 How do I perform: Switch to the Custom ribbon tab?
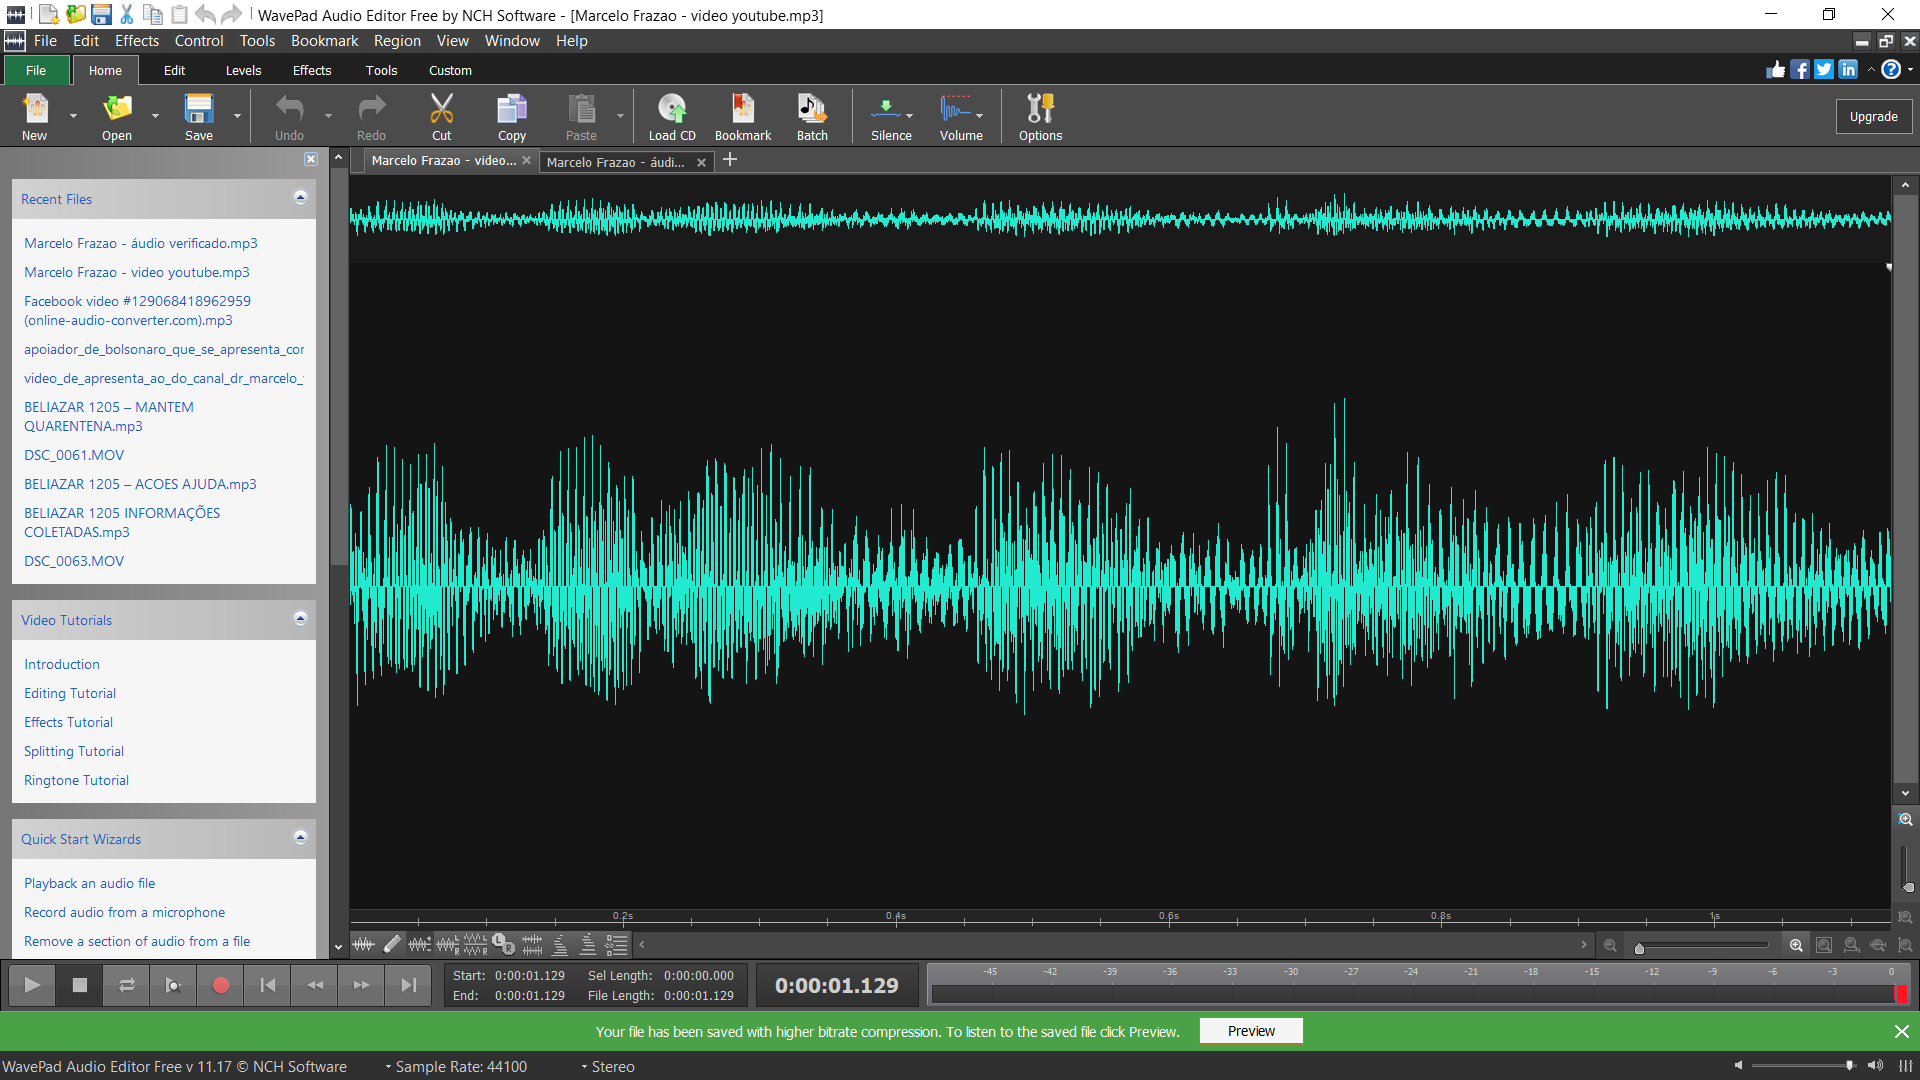450,70
